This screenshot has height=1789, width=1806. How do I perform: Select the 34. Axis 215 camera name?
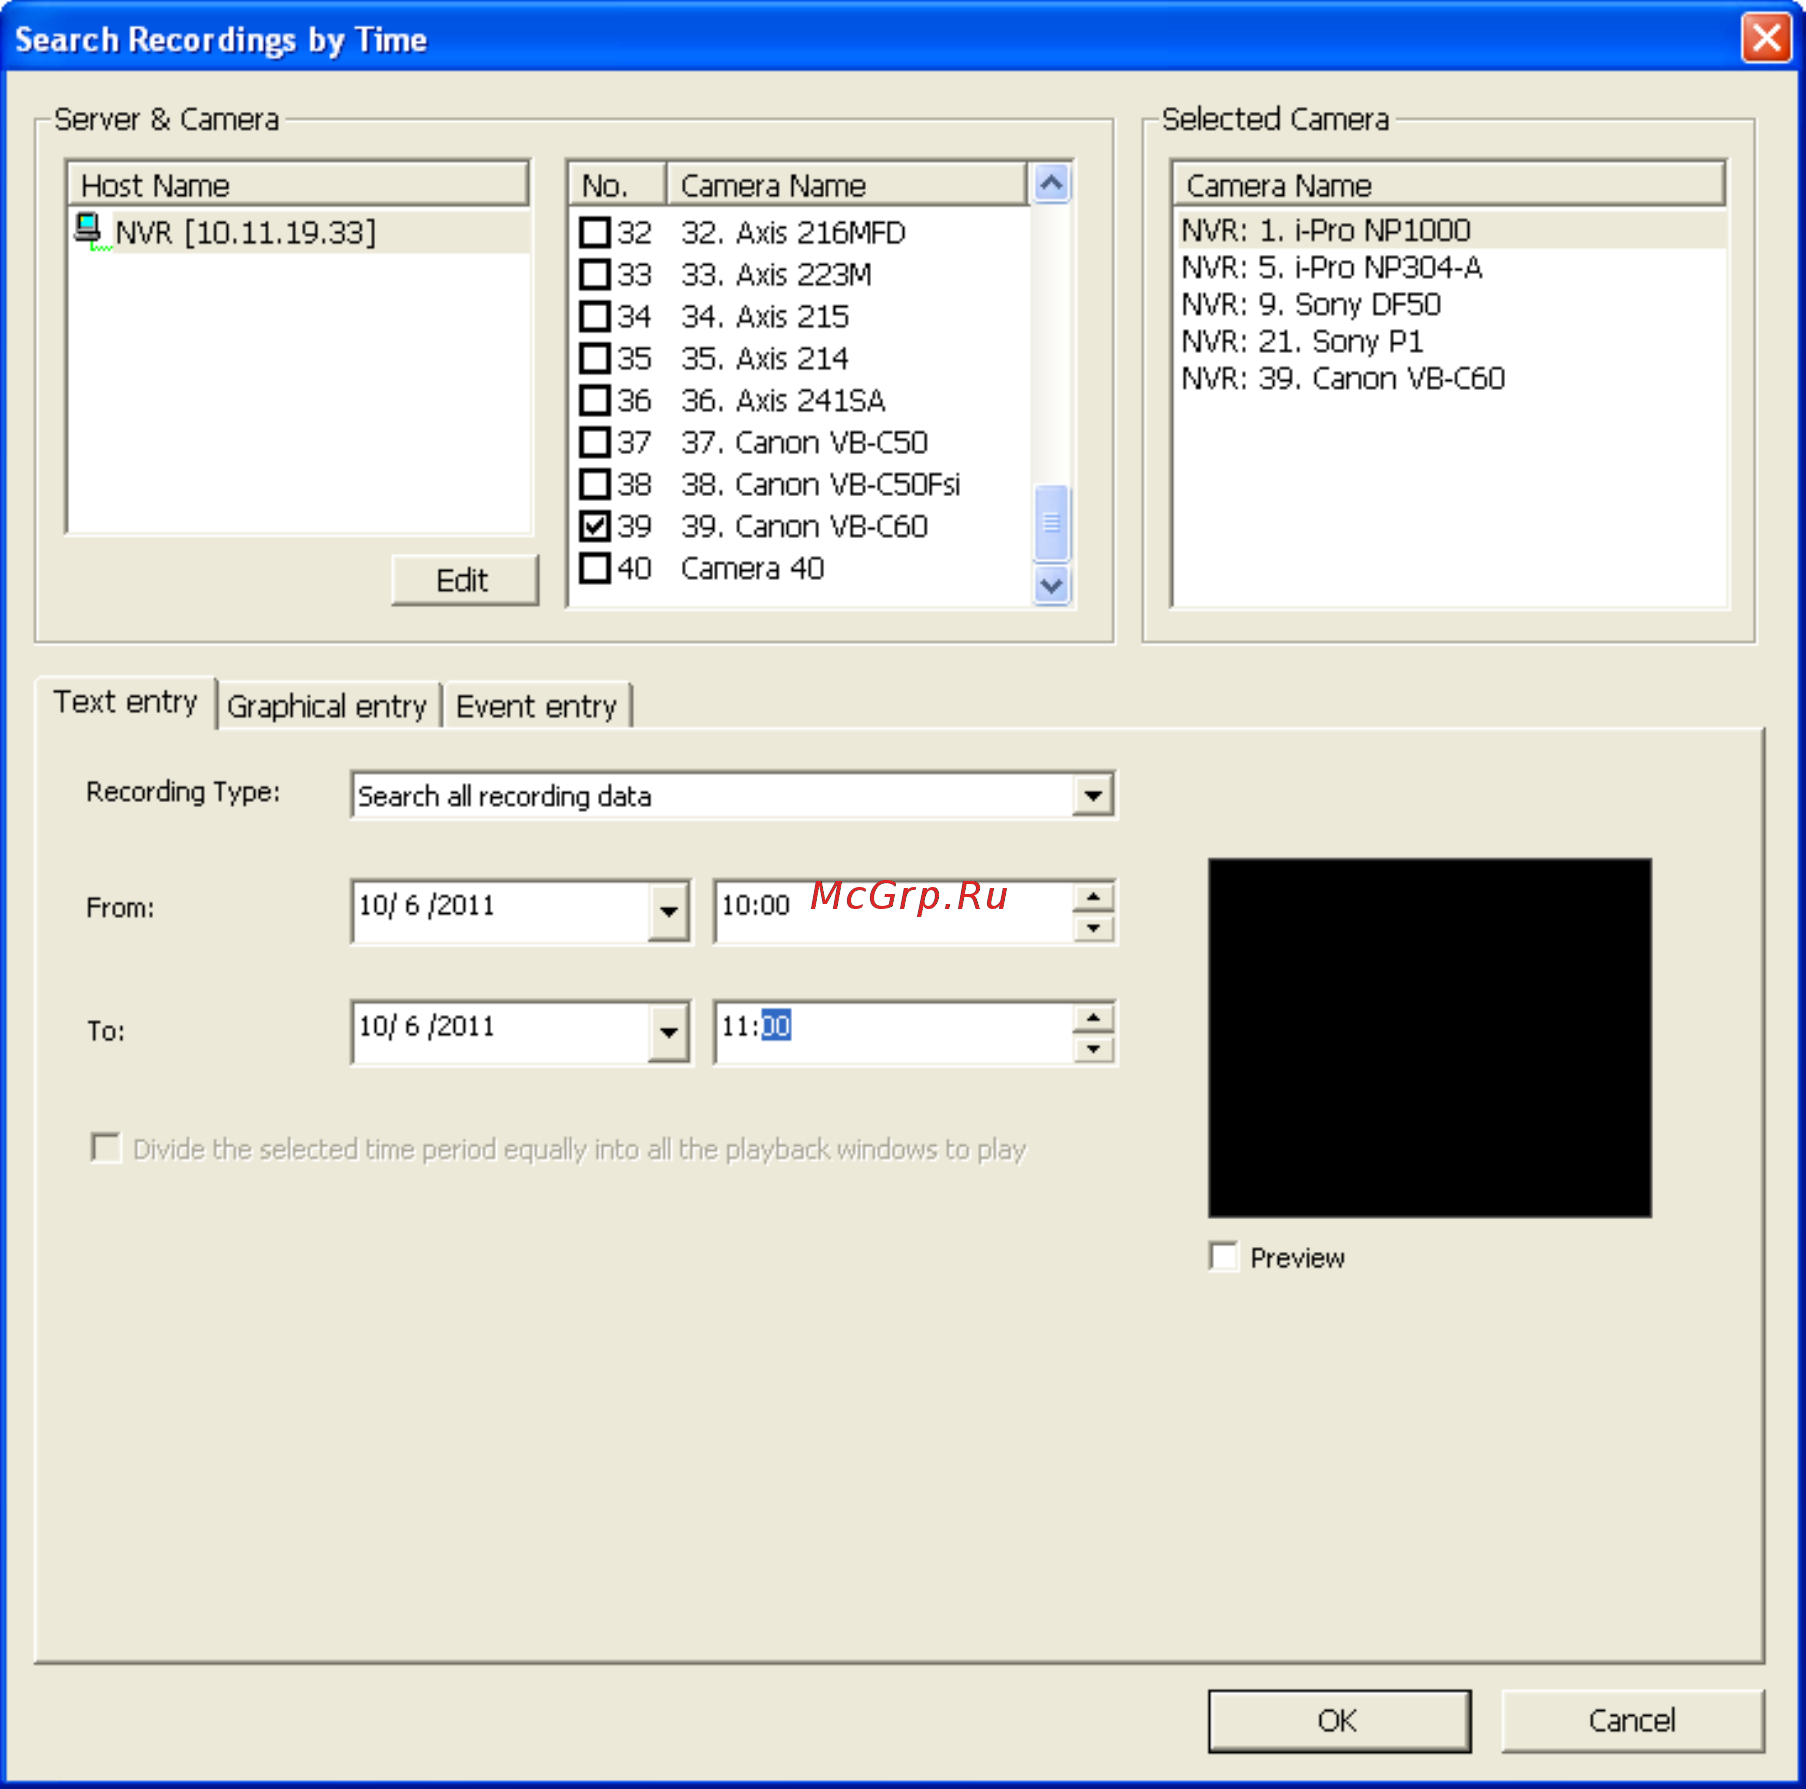764,317
